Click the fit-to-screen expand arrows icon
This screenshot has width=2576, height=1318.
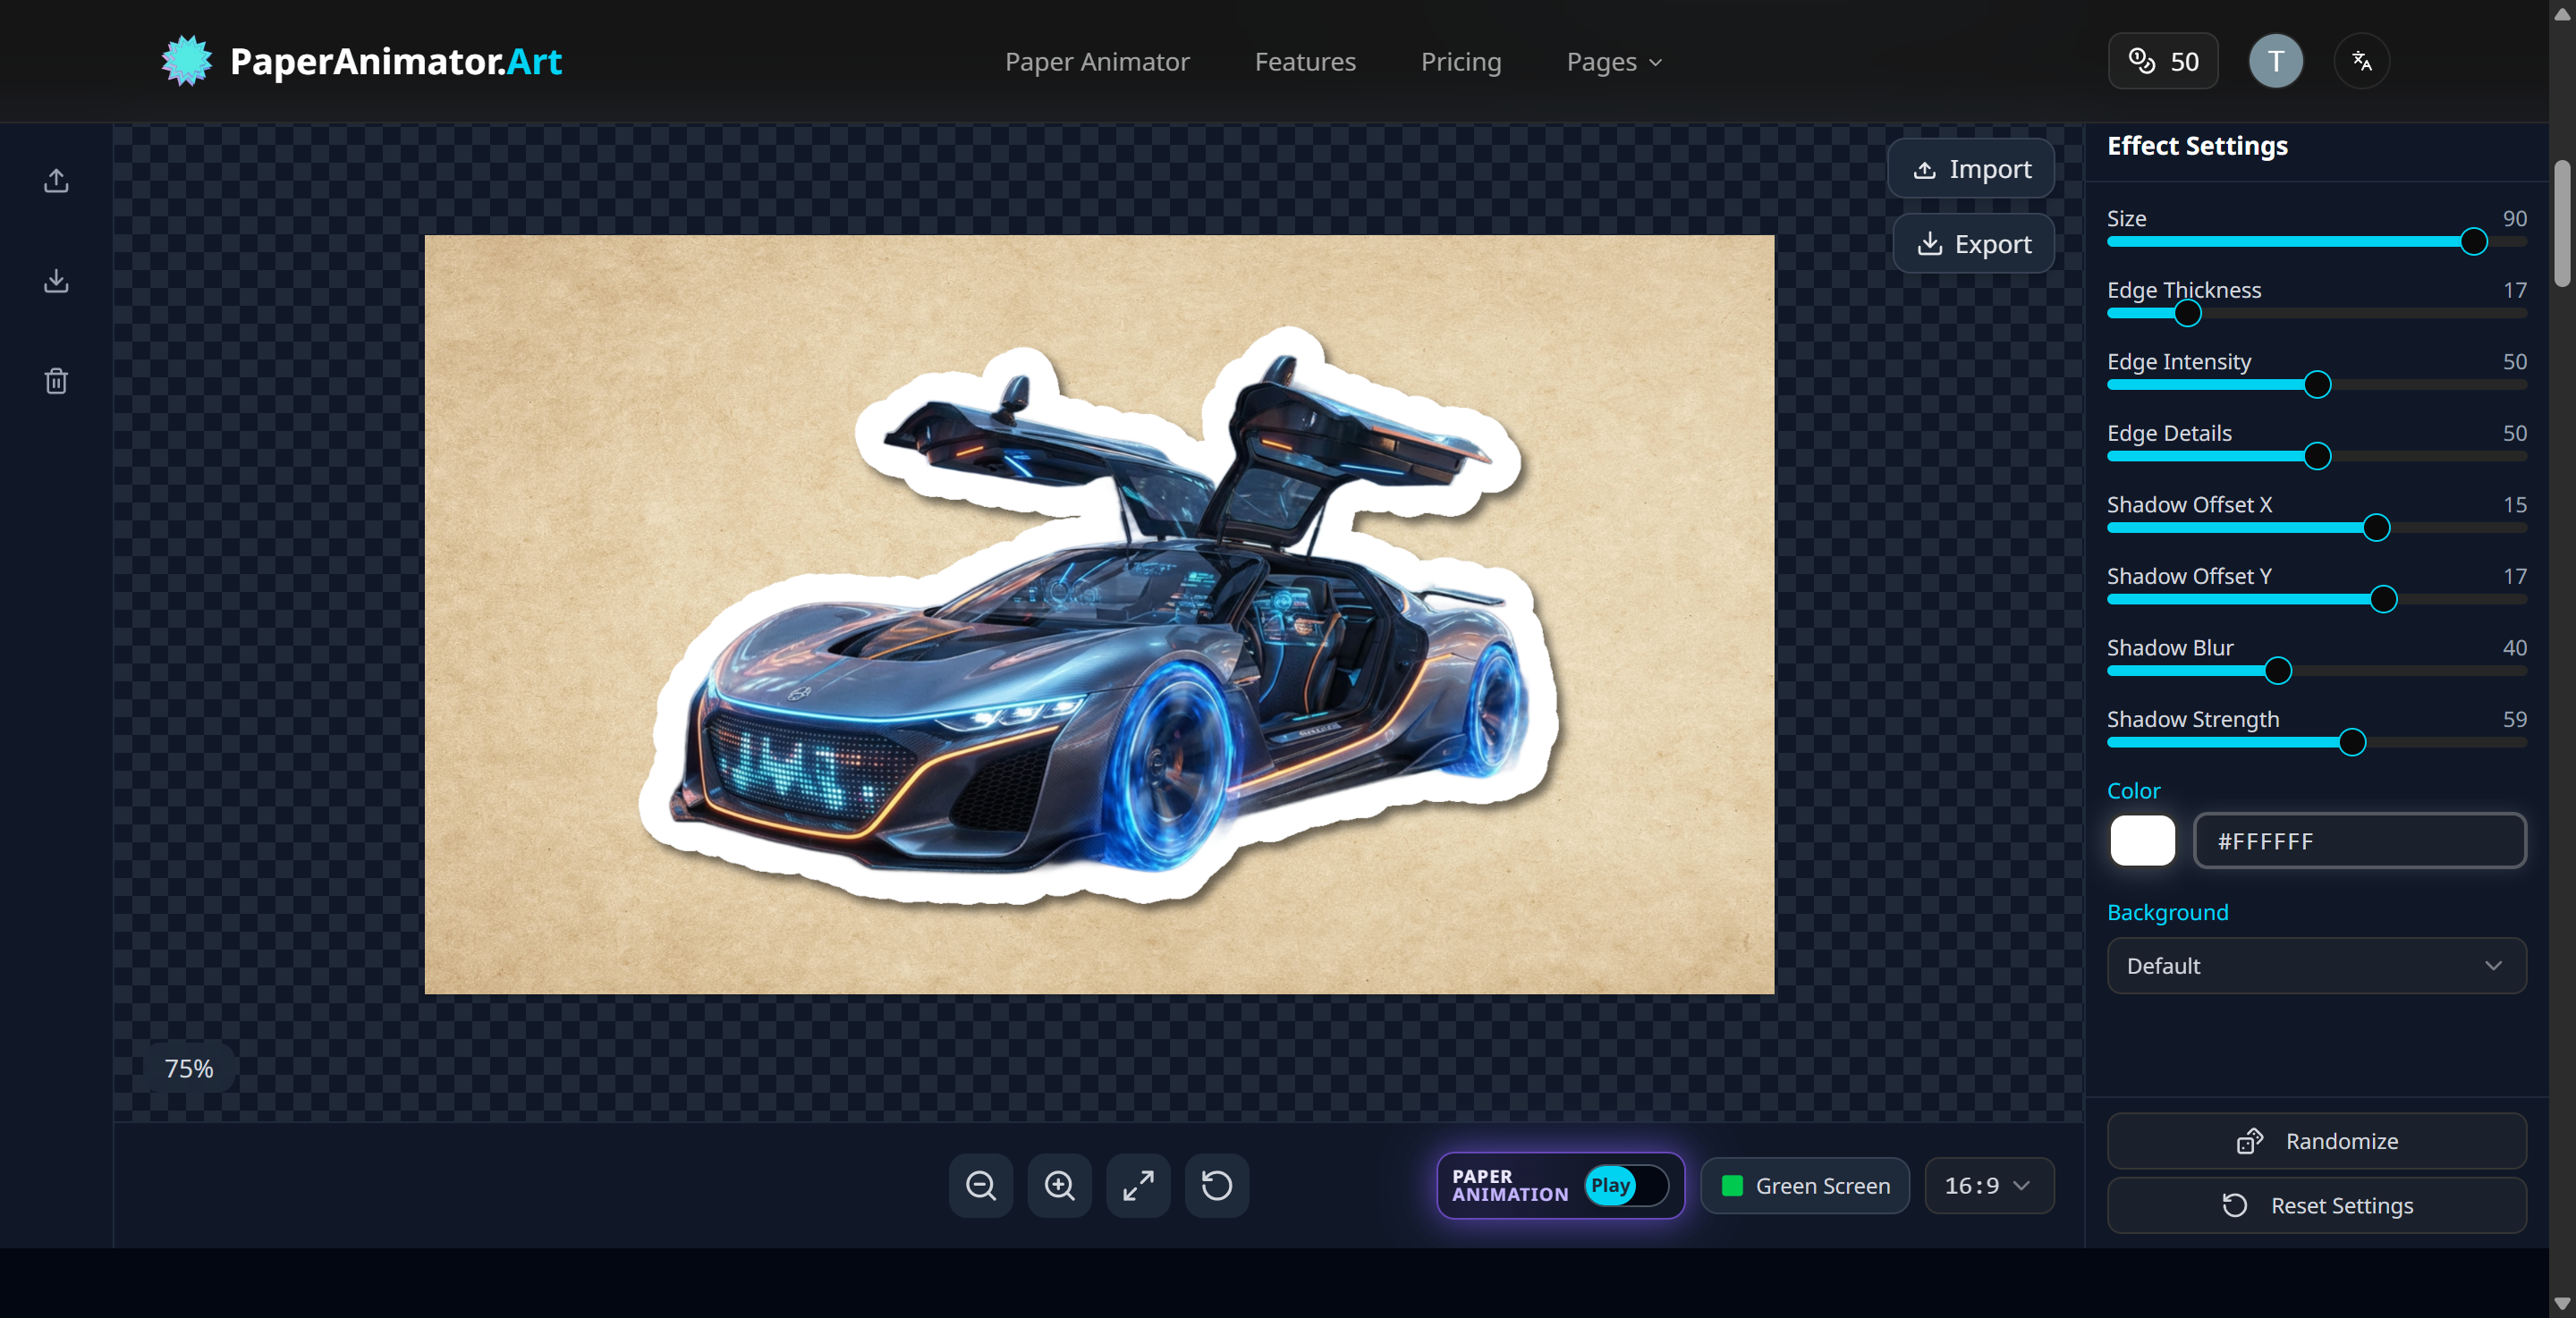(x=1138, y=1186)
